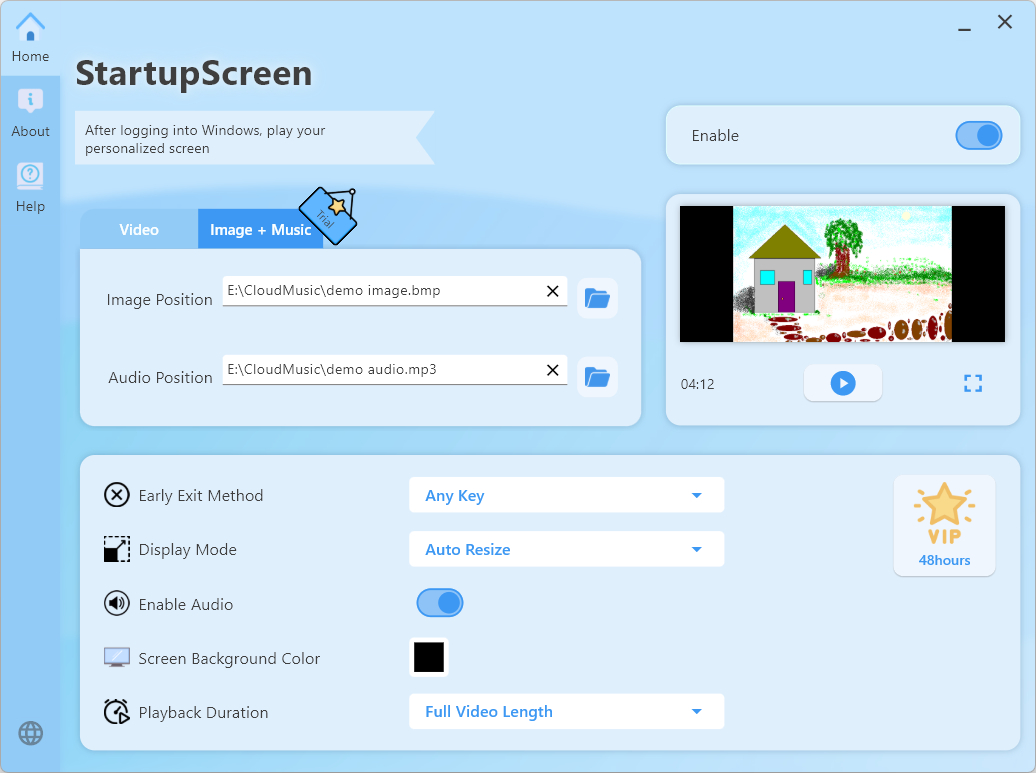
Task: Clear the Audio Position path
Action: coord(552,370)
